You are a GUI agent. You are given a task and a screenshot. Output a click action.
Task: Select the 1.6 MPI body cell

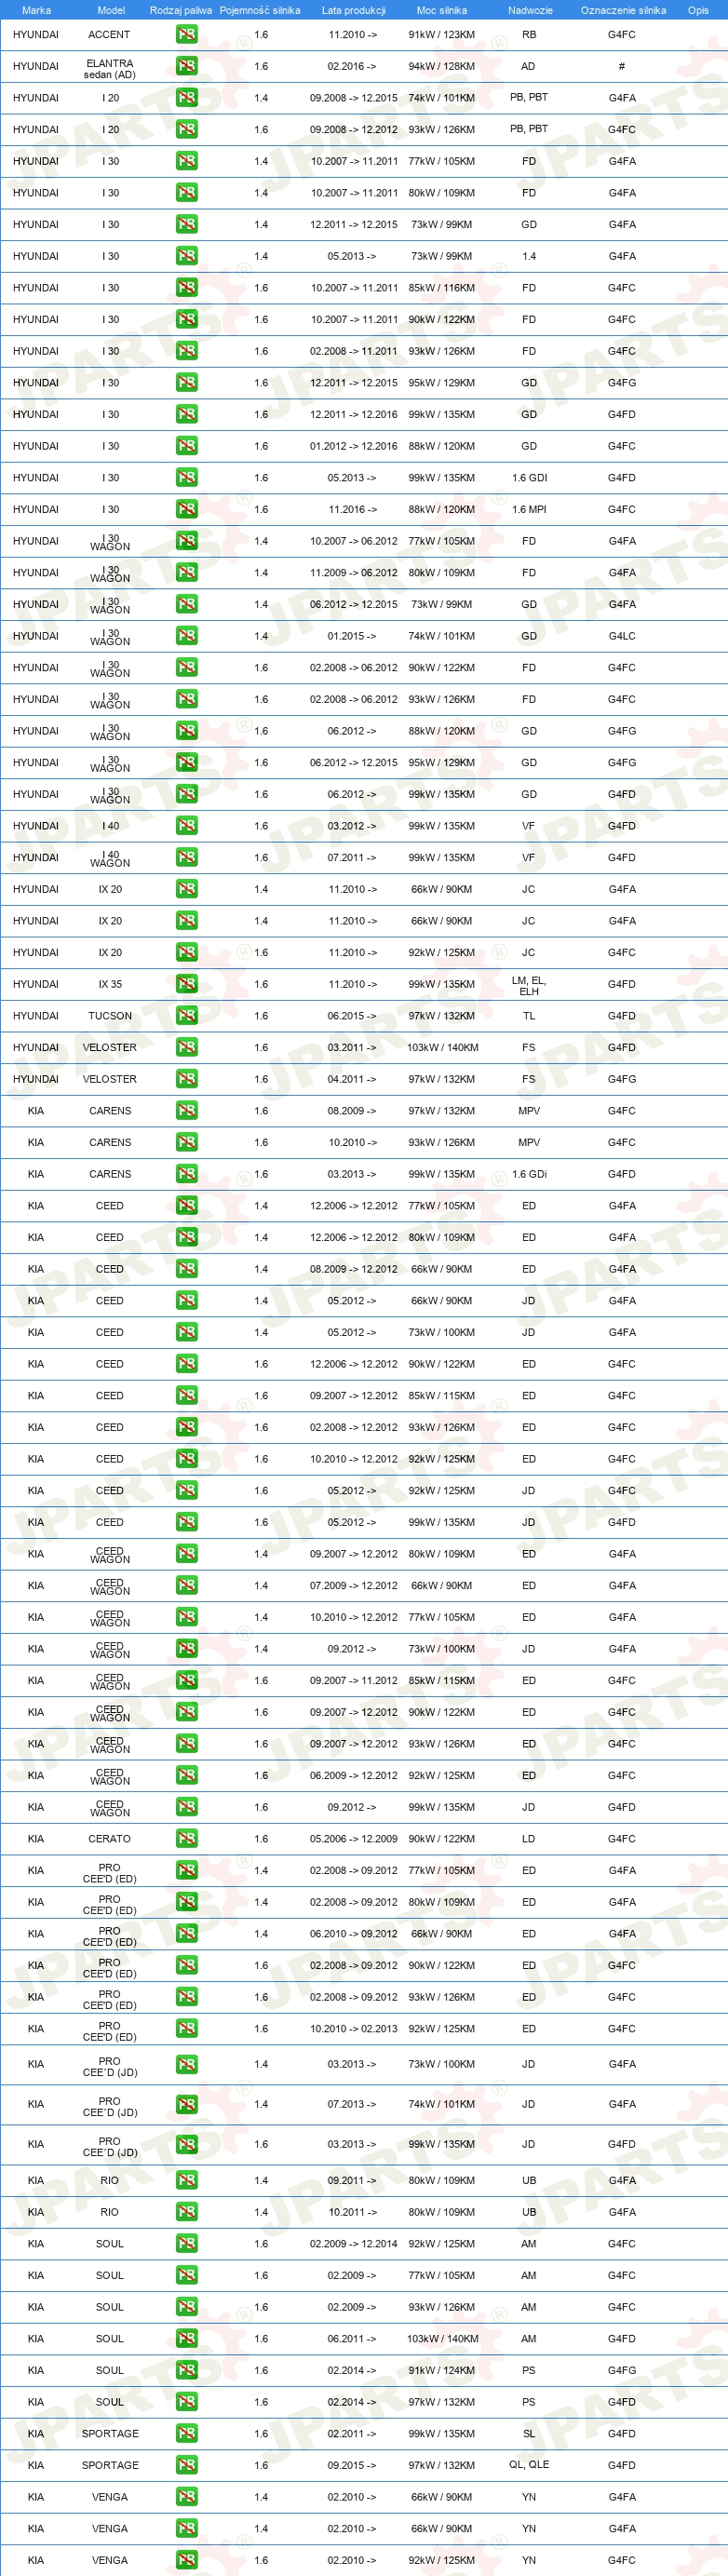(529, 509)
